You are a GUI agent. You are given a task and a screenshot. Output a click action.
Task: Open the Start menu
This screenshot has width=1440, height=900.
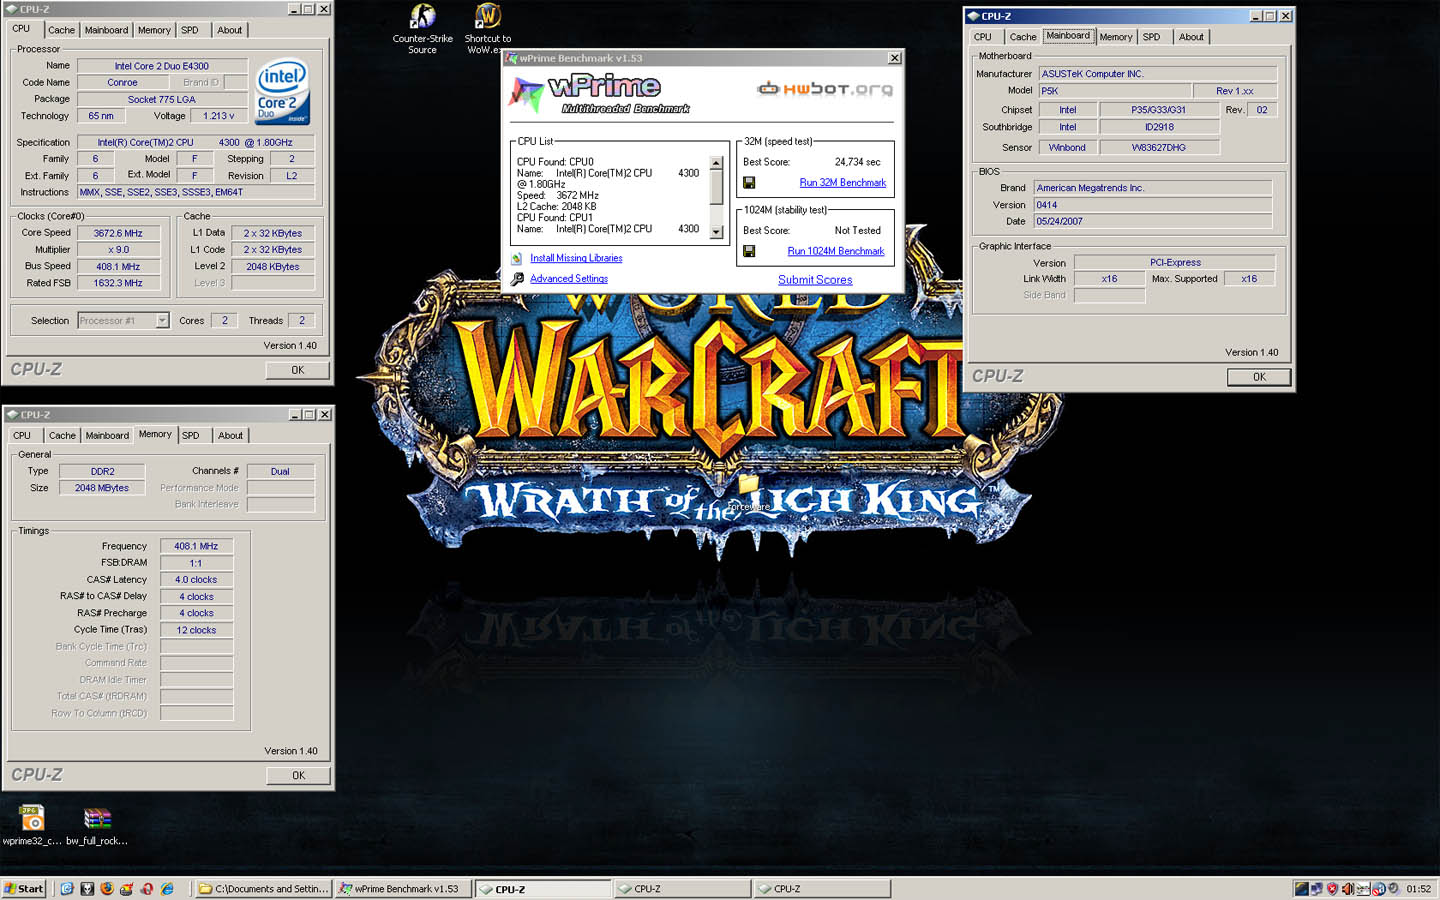click(x=24, y=888)
